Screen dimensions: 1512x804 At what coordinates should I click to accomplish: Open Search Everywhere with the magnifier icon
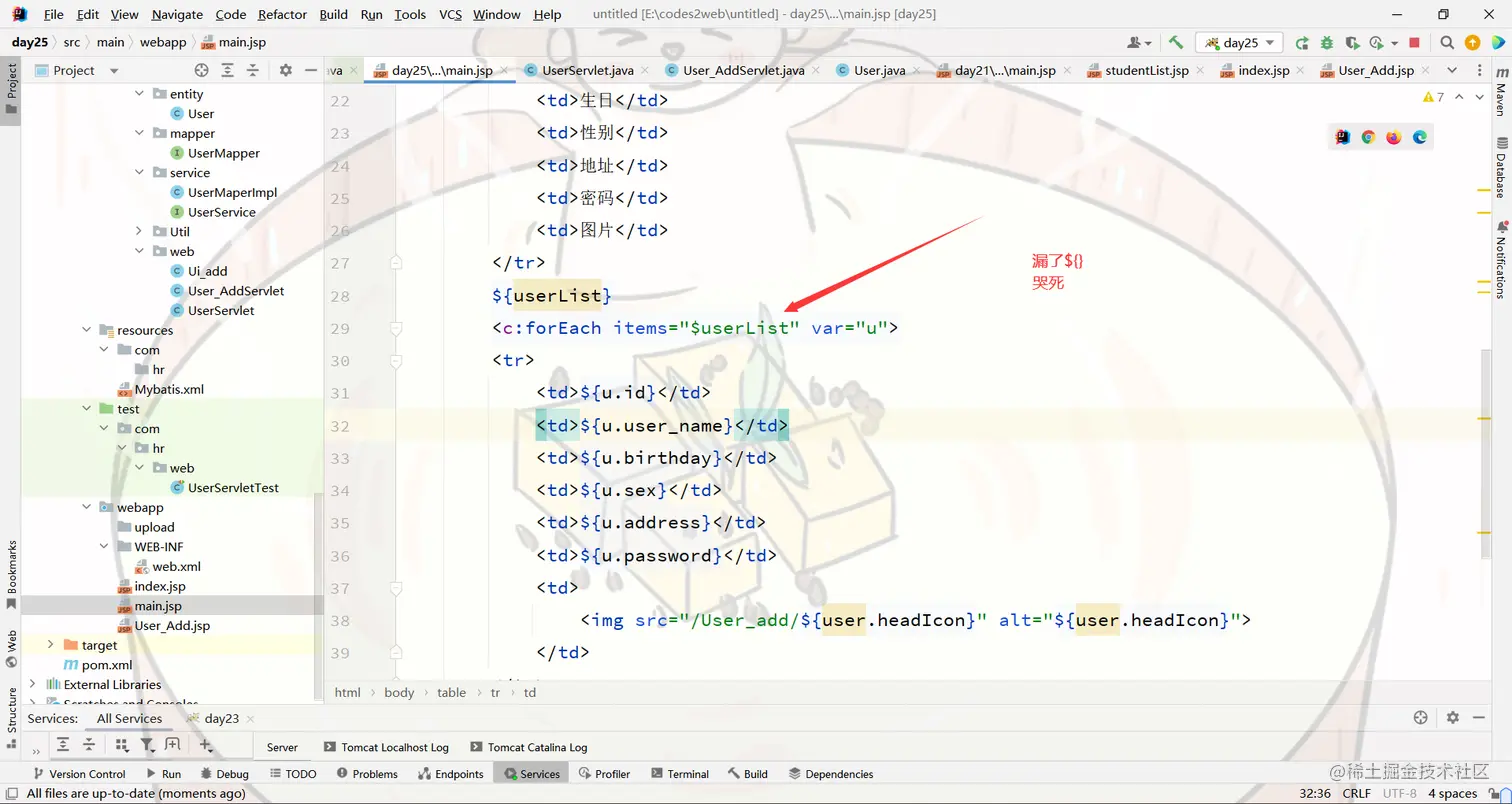pos(1447,43)
